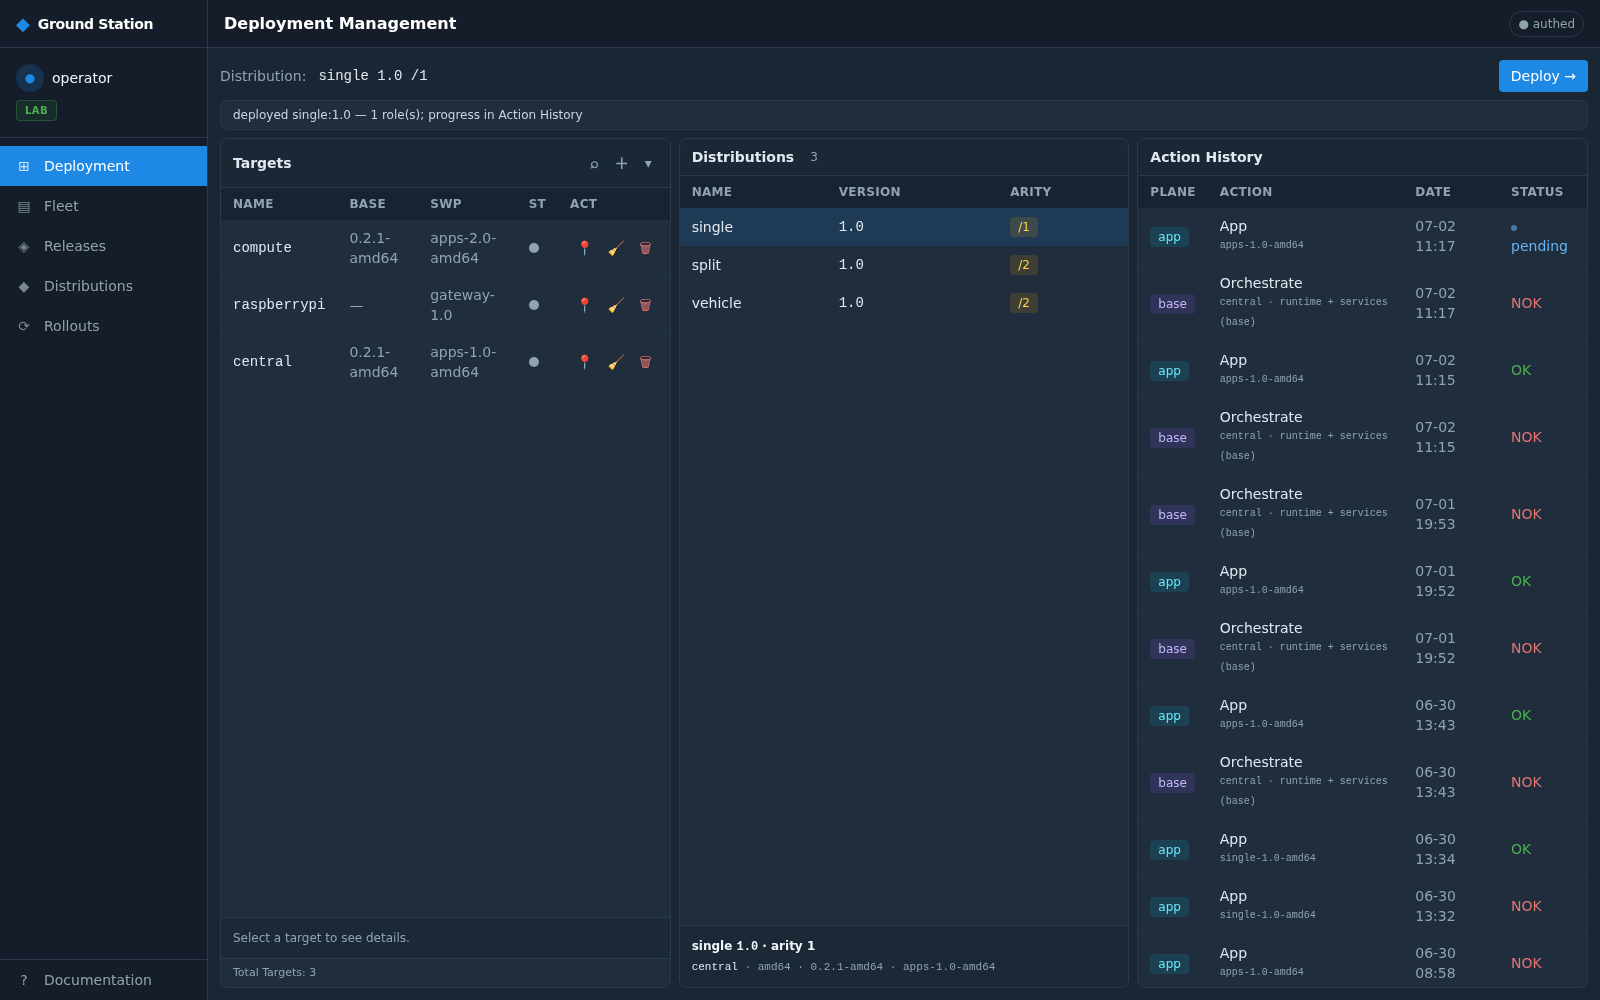Select the vehicle distribution row
The height and width of the screenshot is (1000, 1600).
click(x=904, y=303)
